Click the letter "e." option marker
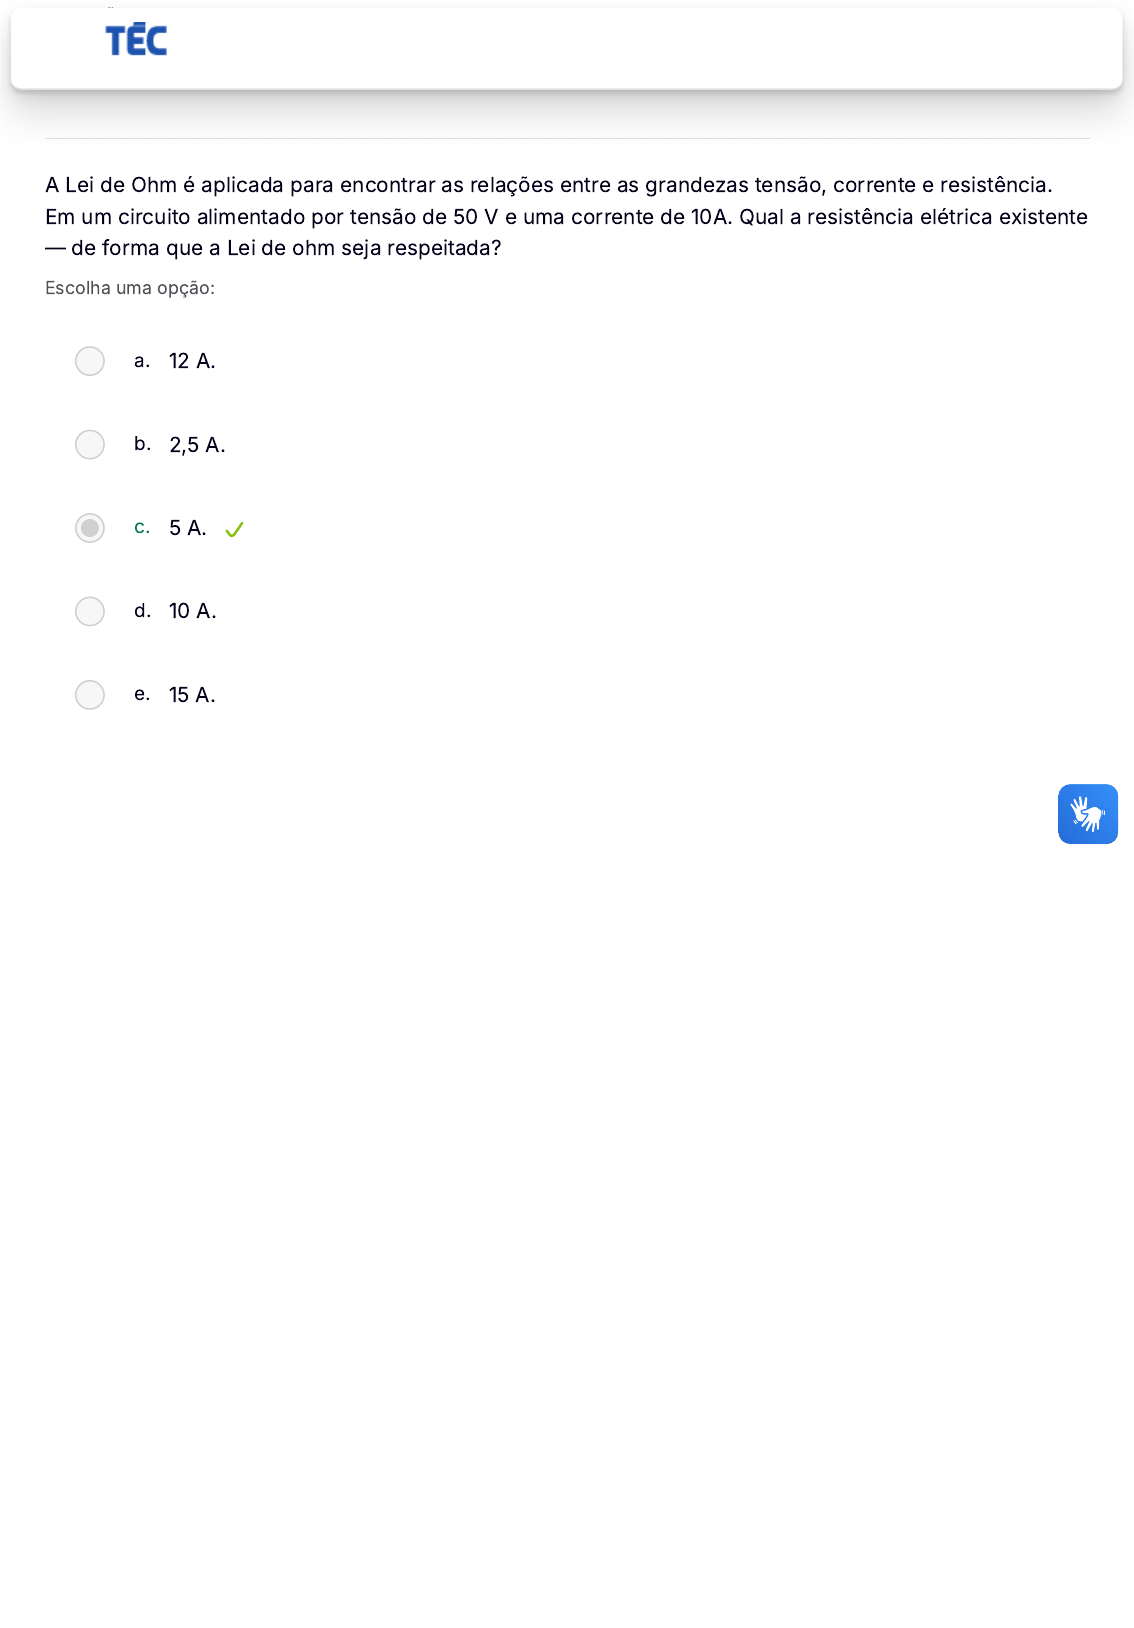The image size is (1134, 1628). pos(142,694)
